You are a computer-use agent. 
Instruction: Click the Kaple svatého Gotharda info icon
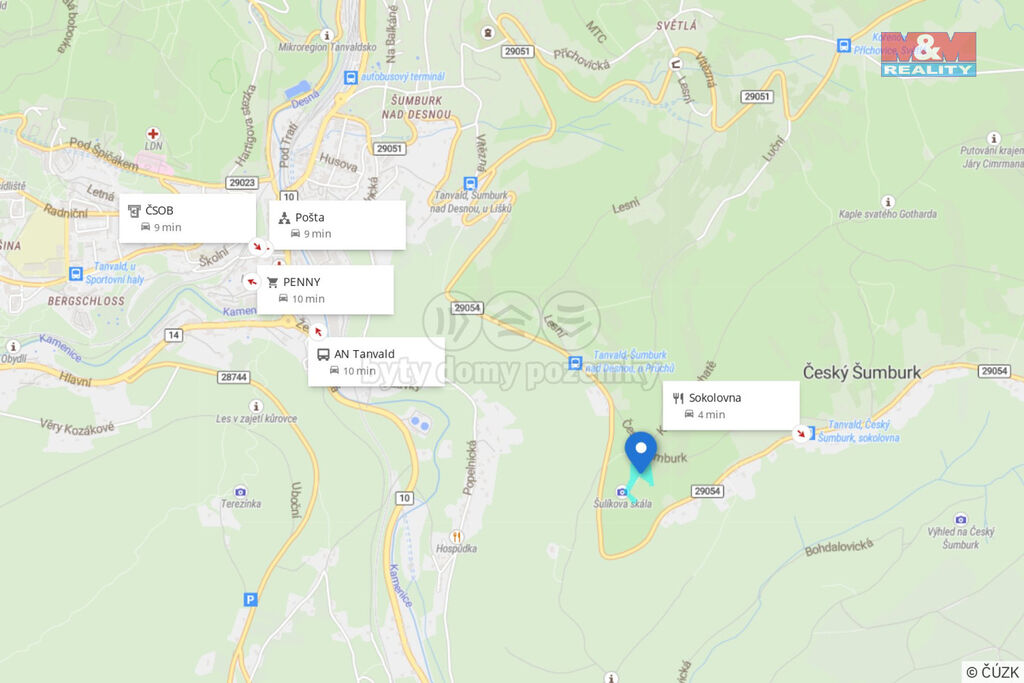[x=888, y=202]
